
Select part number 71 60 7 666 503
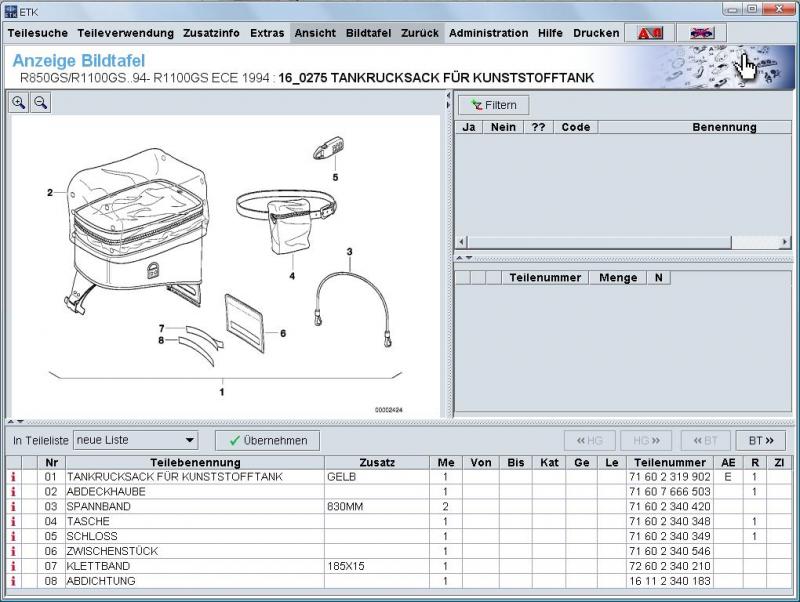pyautogui.click(x=669, y=492)
